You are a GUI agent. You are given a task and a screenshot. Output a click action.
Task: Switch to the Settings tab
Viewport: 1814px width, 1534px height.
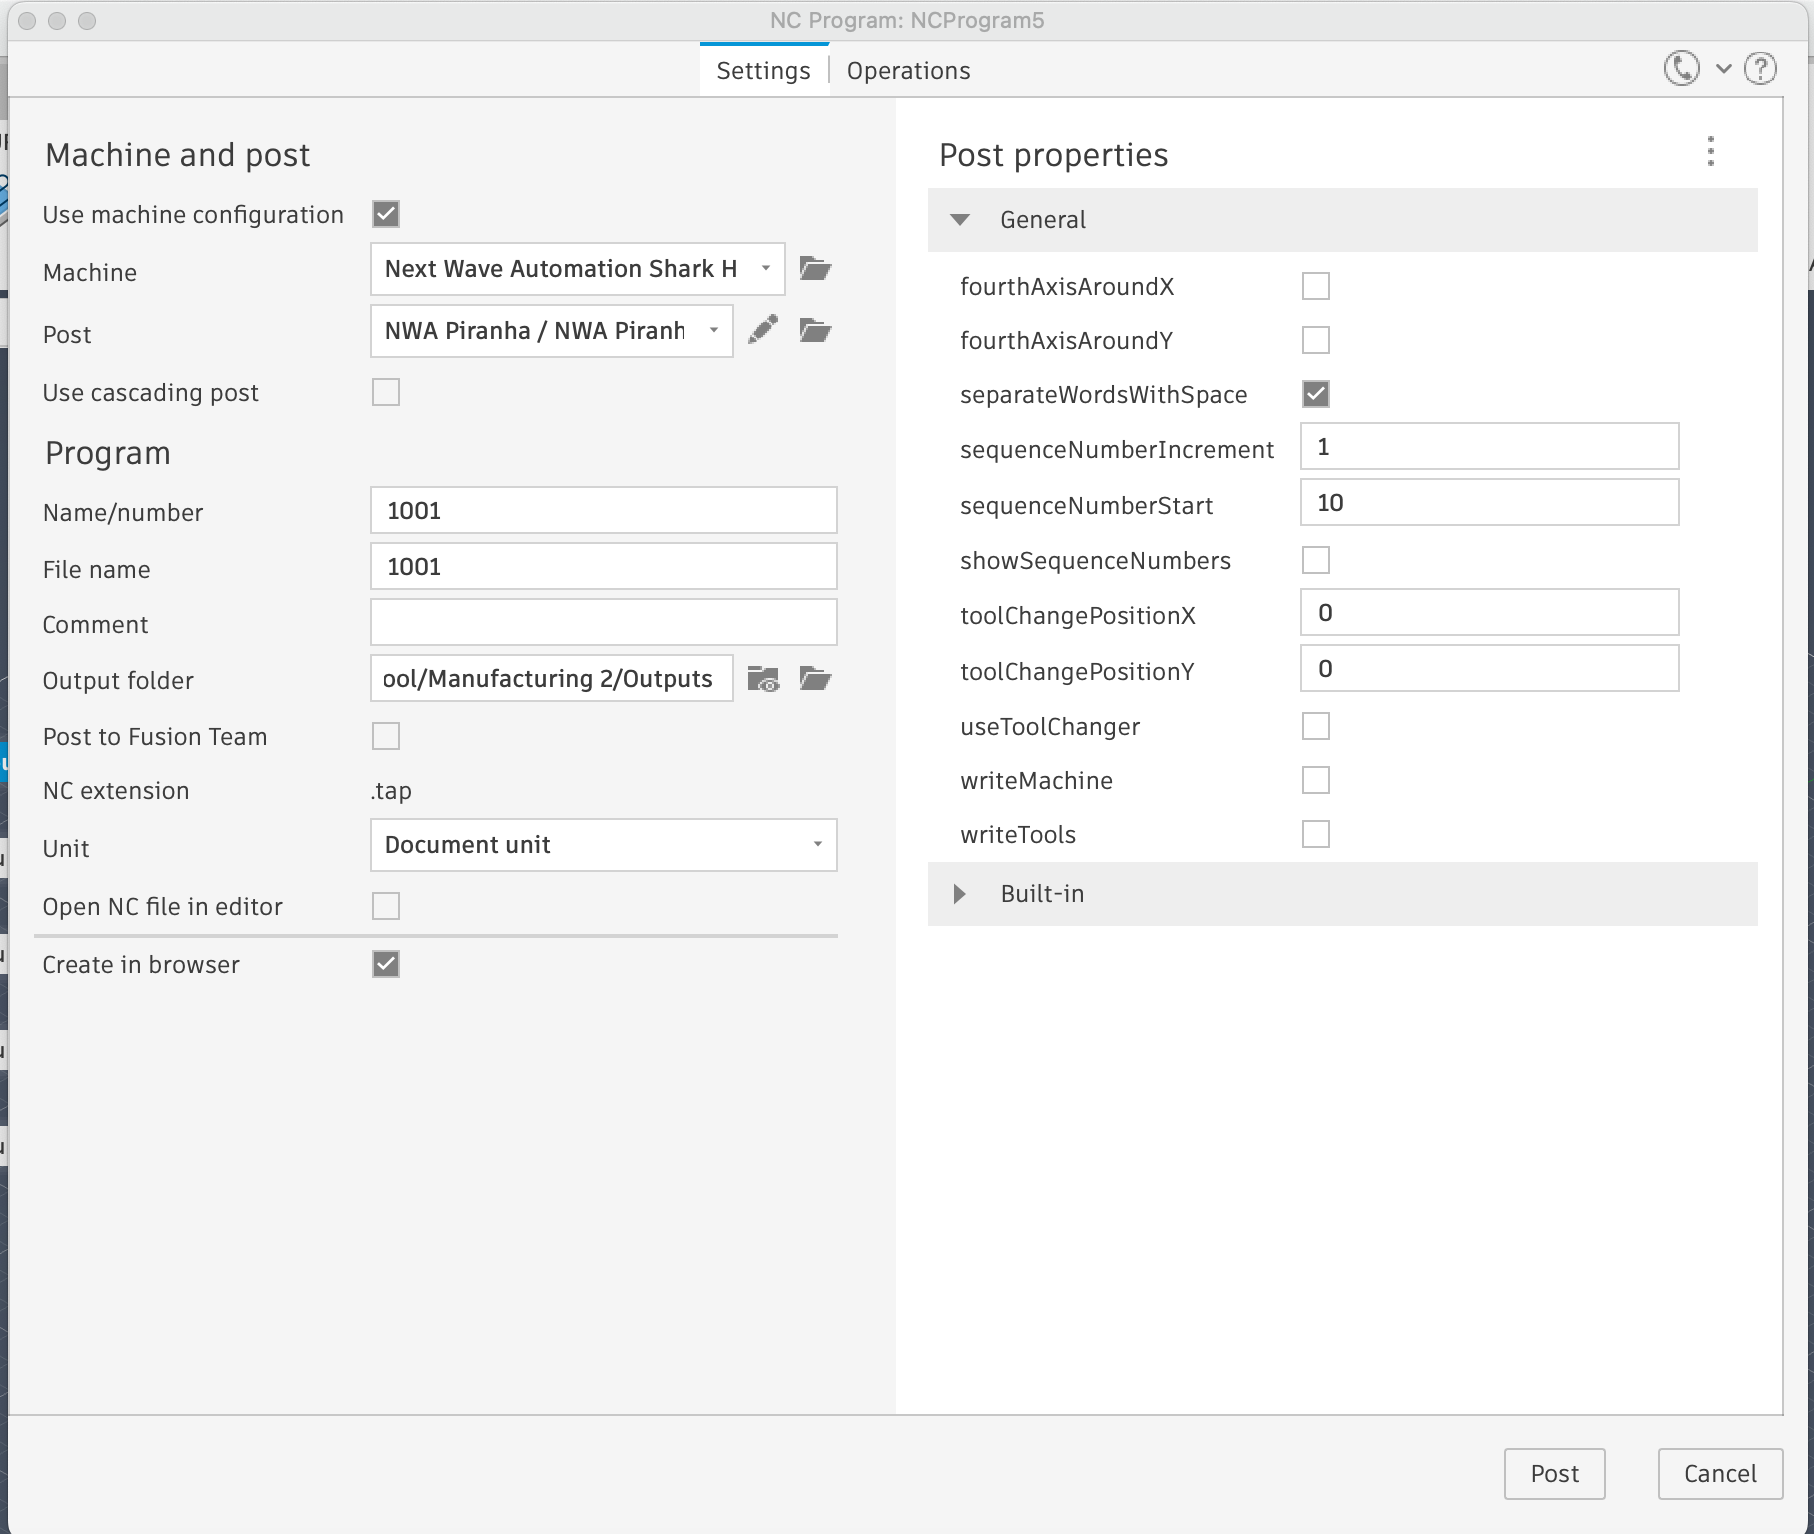(x=764, y=71)
